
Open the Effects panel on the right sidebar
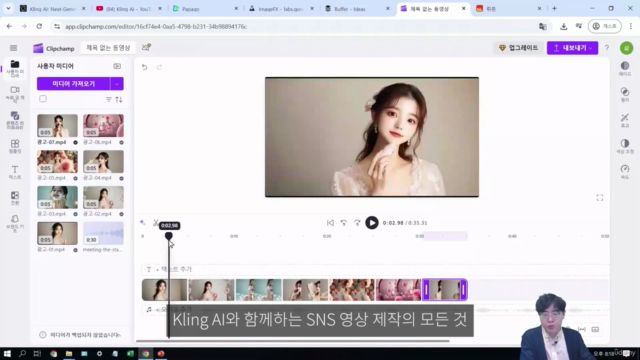pos(625,120)
